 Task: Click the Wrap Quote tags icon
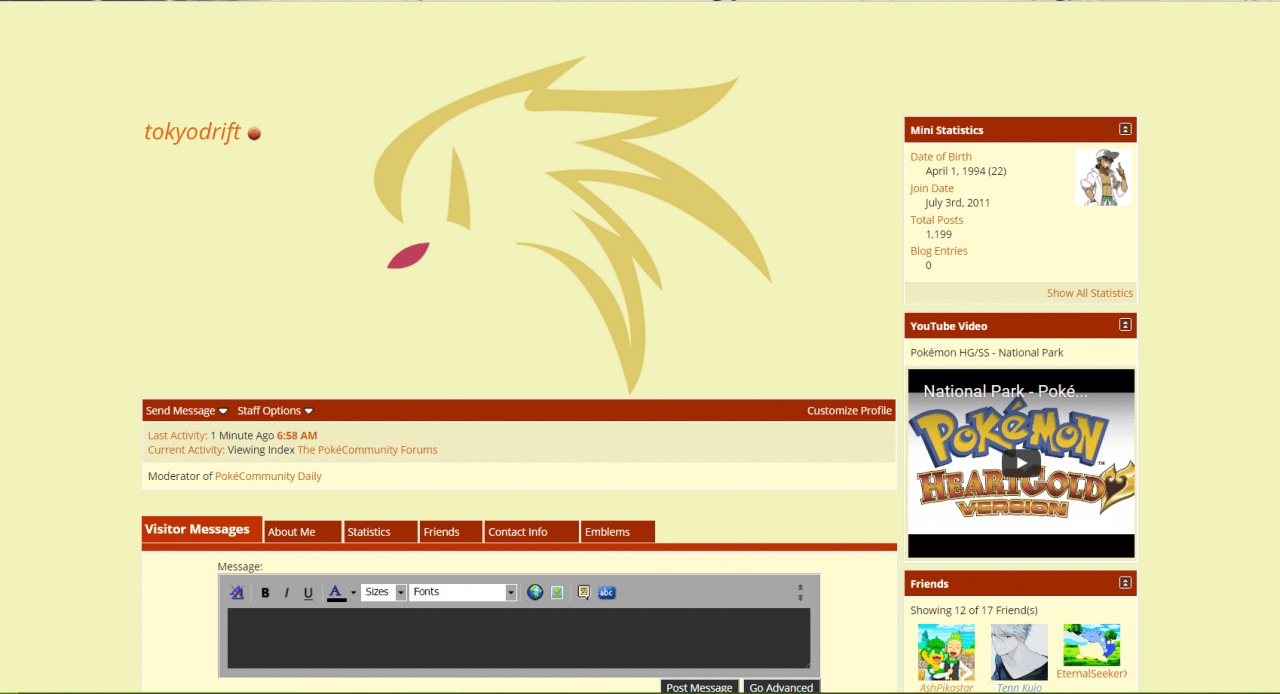point(584,592)
